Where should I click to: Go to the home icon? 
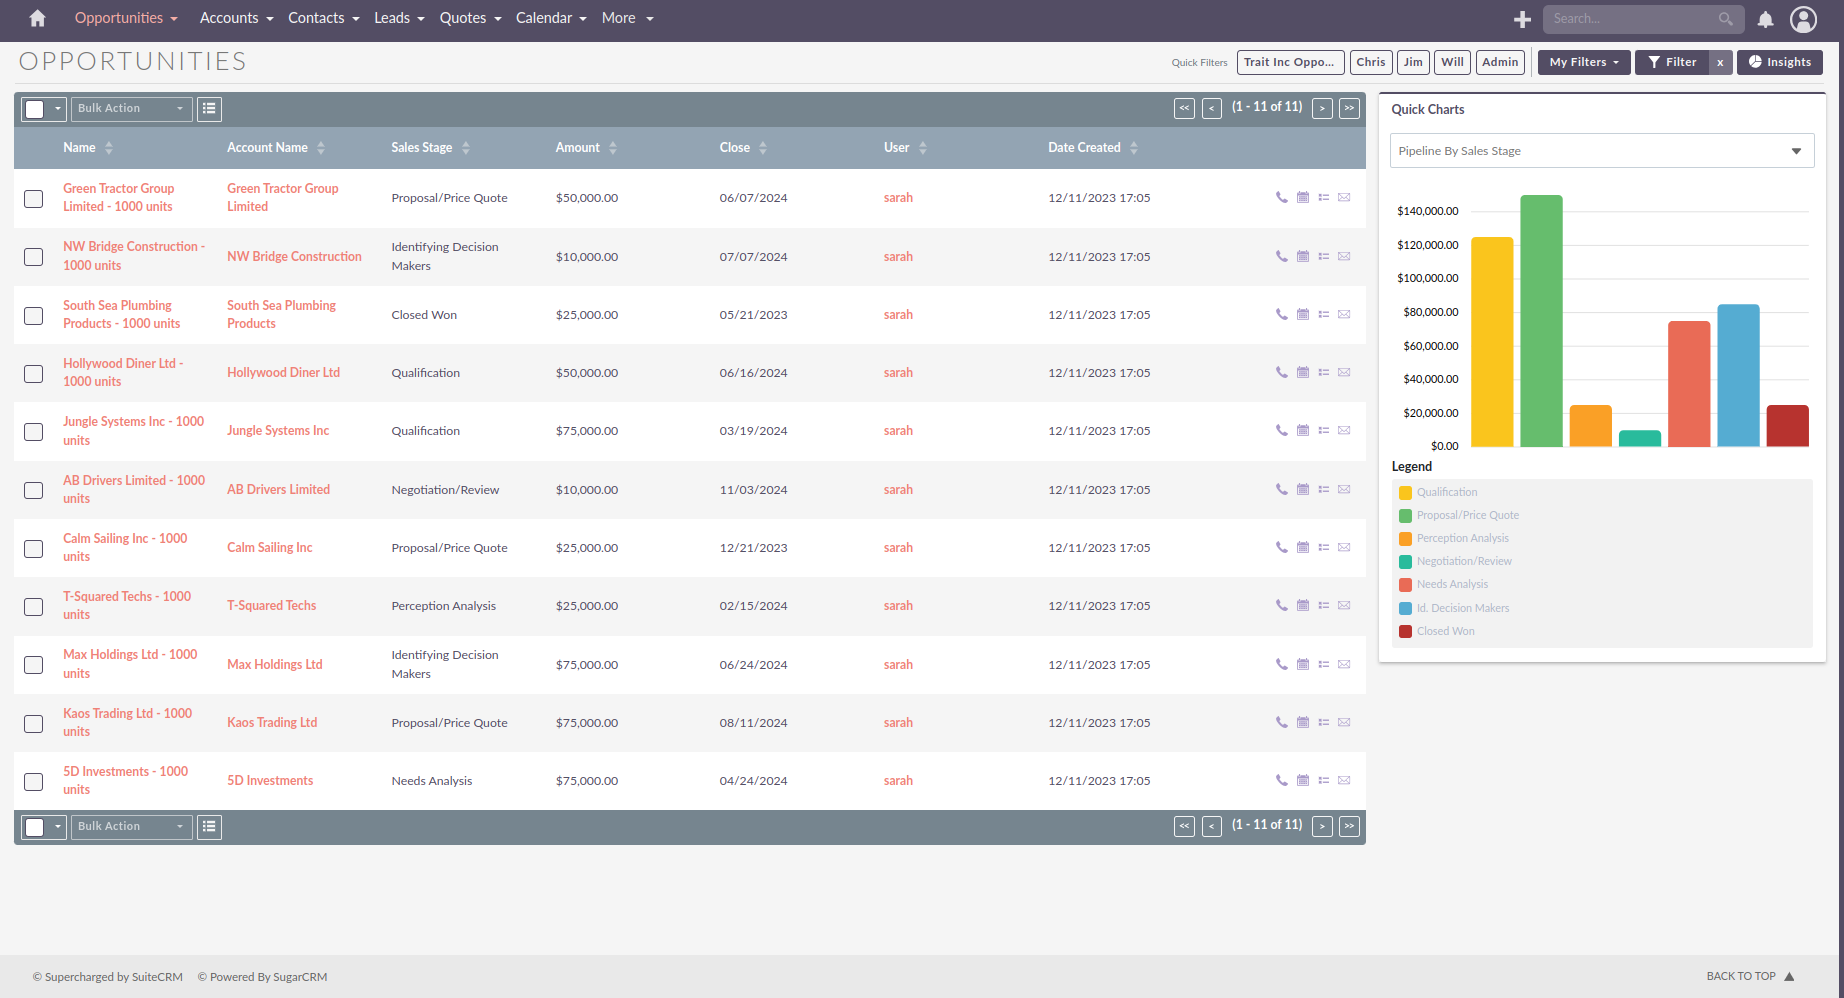point(38,18)
